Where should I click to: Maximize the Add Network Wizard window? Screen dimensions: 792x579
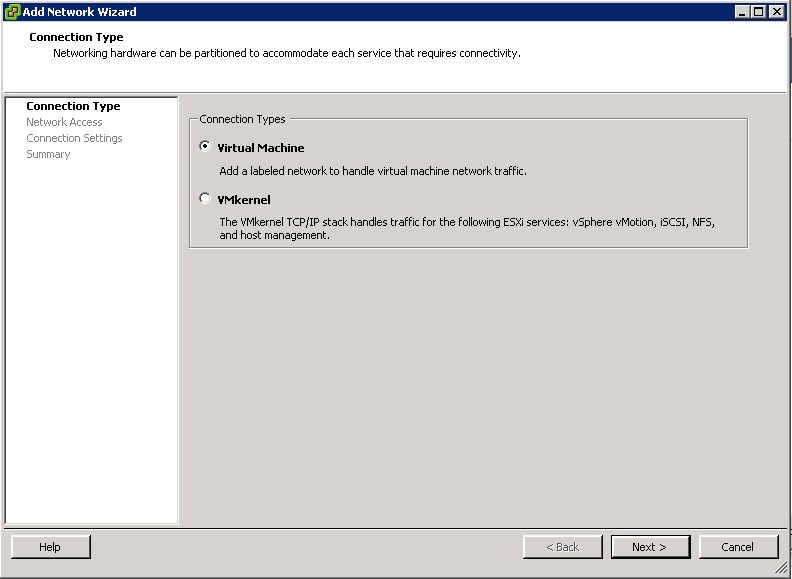click(760, 12)
